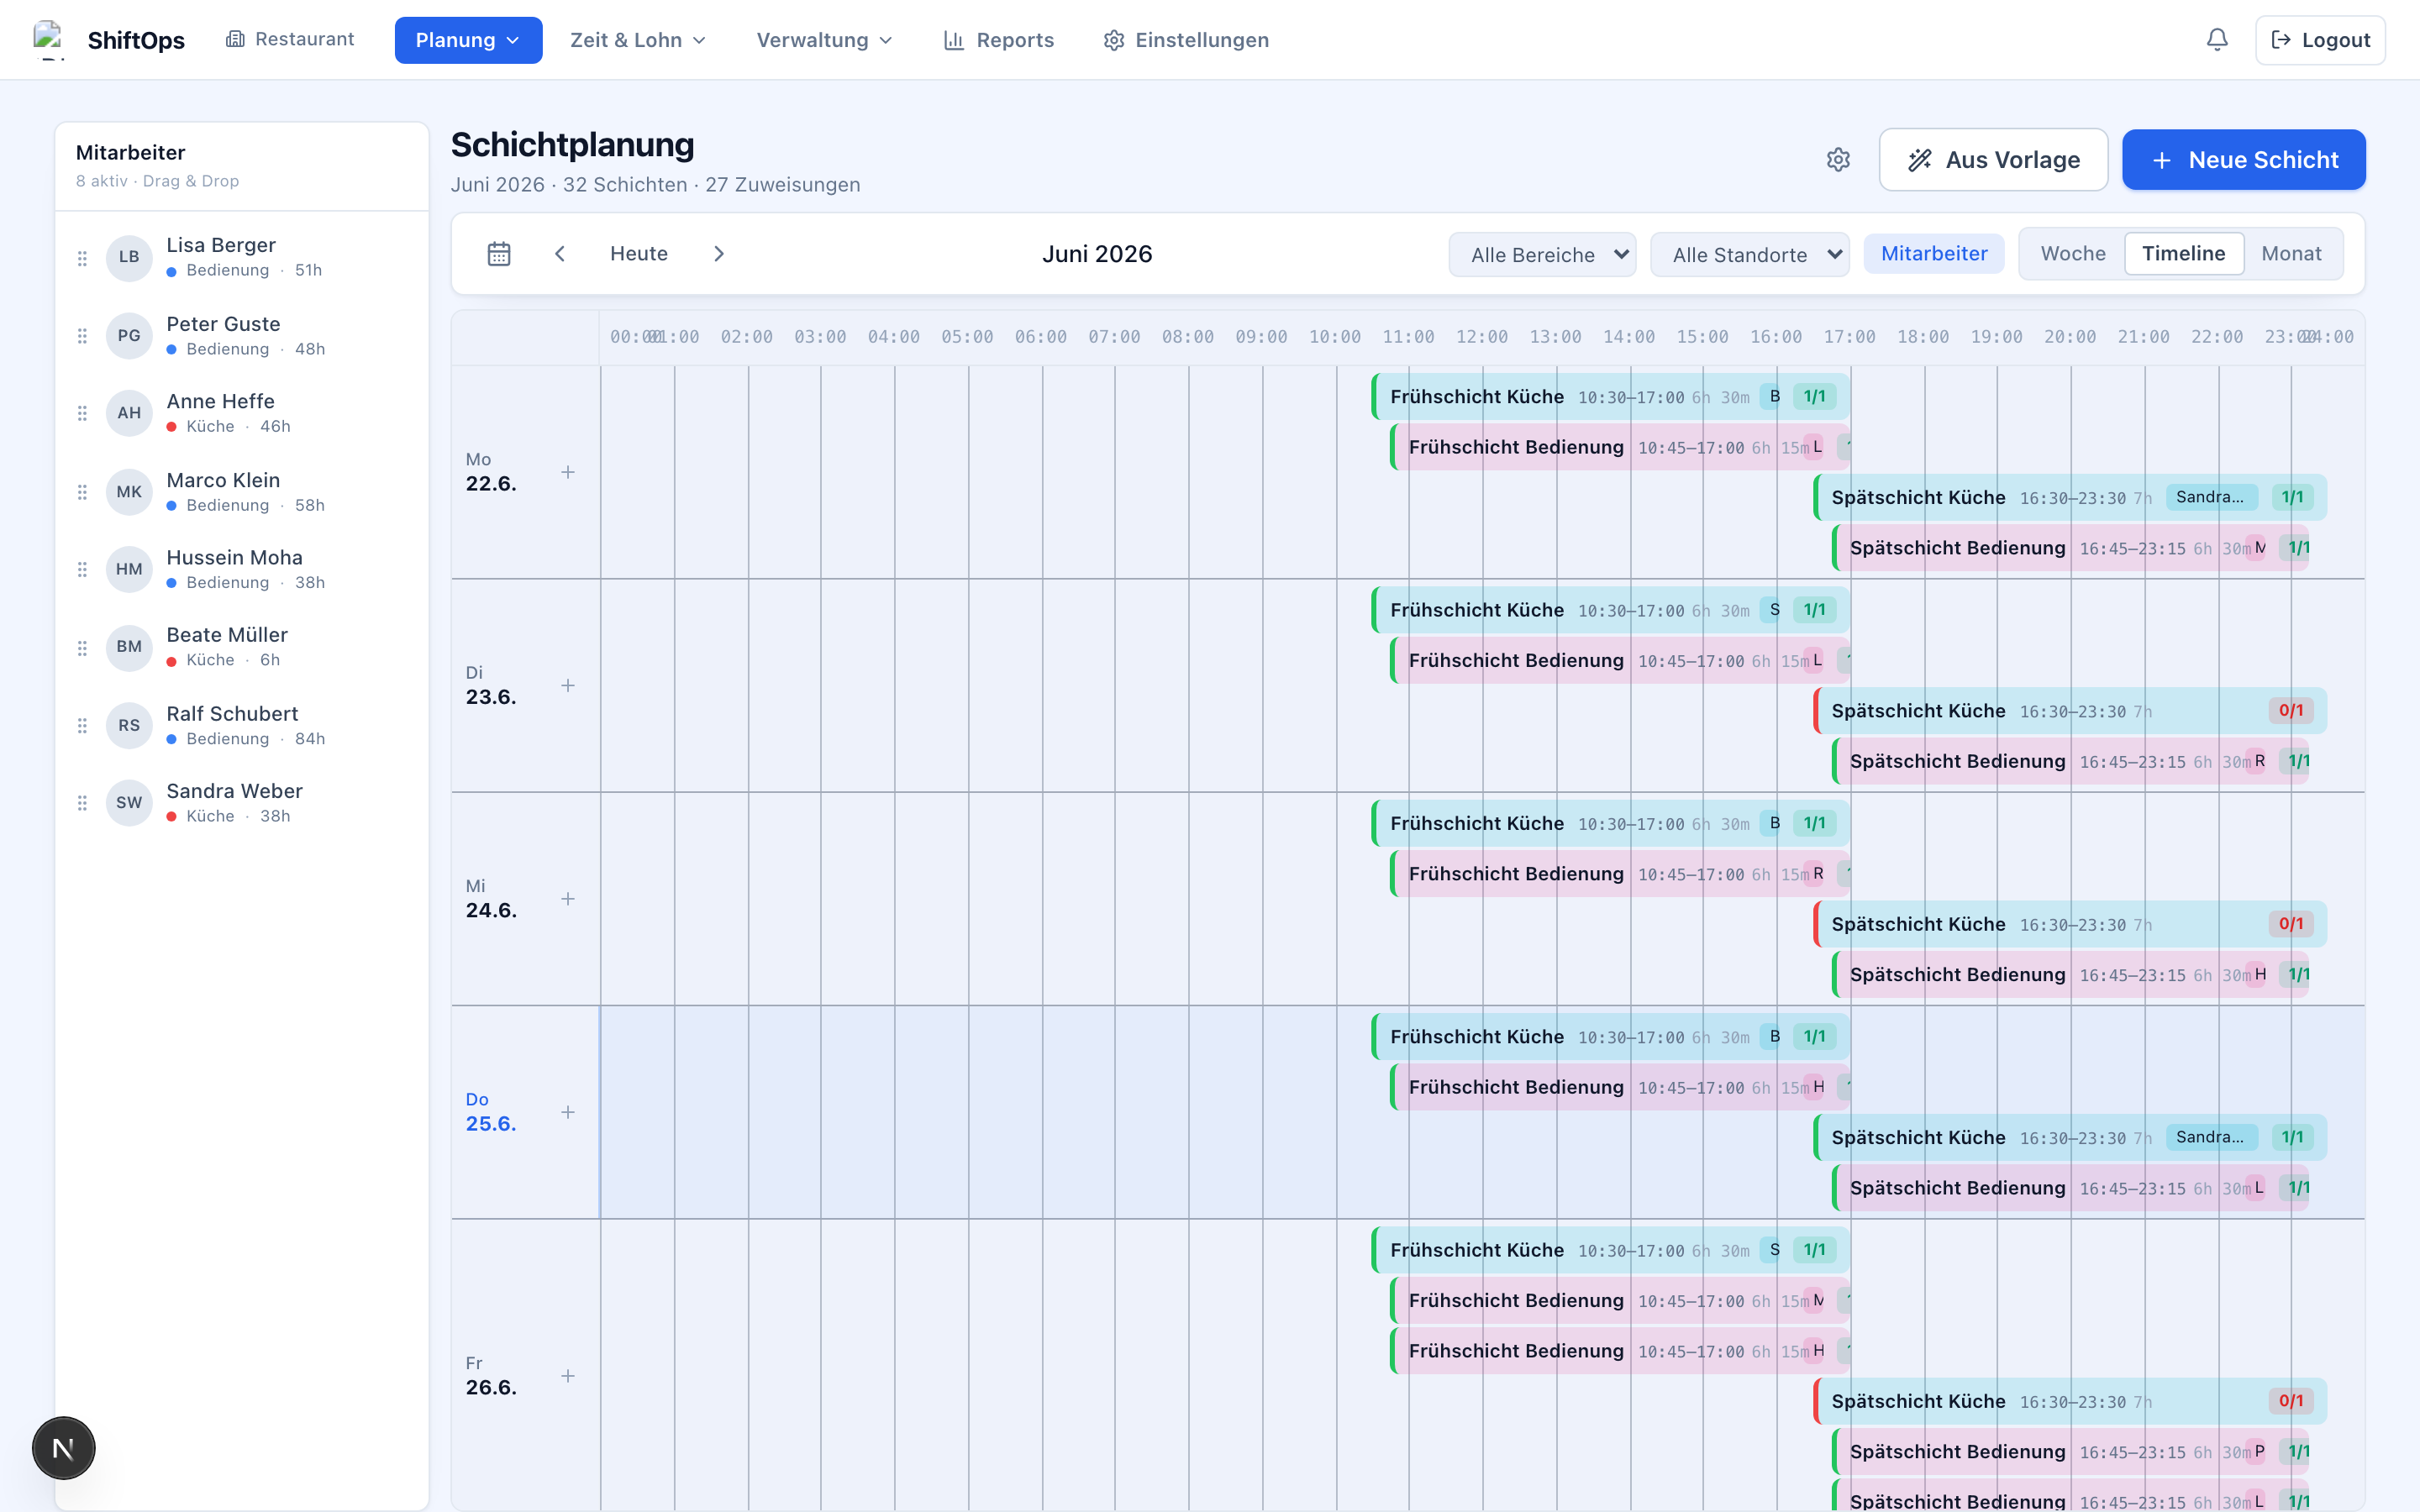Select employee Anne Heffe
Image resolution: width=2420 pixels, height=1512 pixels.
pyautogui.click(x=242, y=413)
